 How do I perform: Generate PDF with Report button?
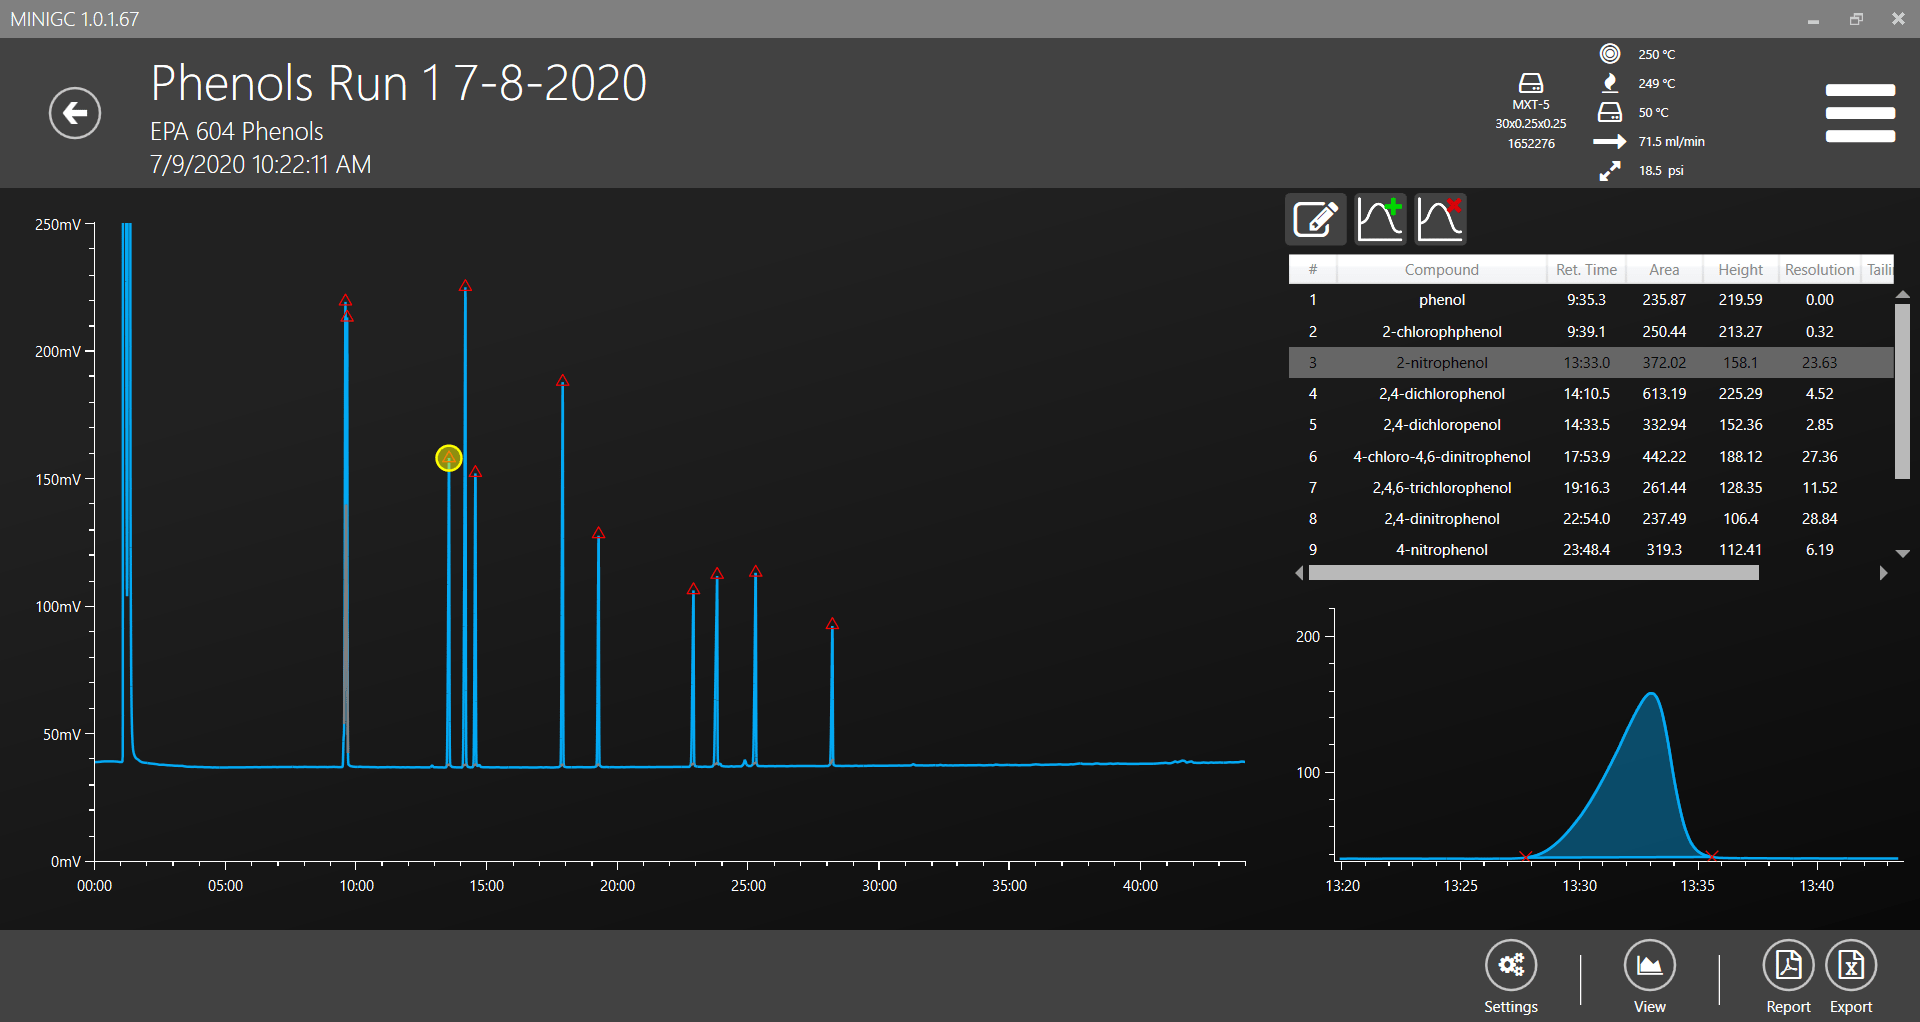pyautogui.click(x=1787, y=966)
